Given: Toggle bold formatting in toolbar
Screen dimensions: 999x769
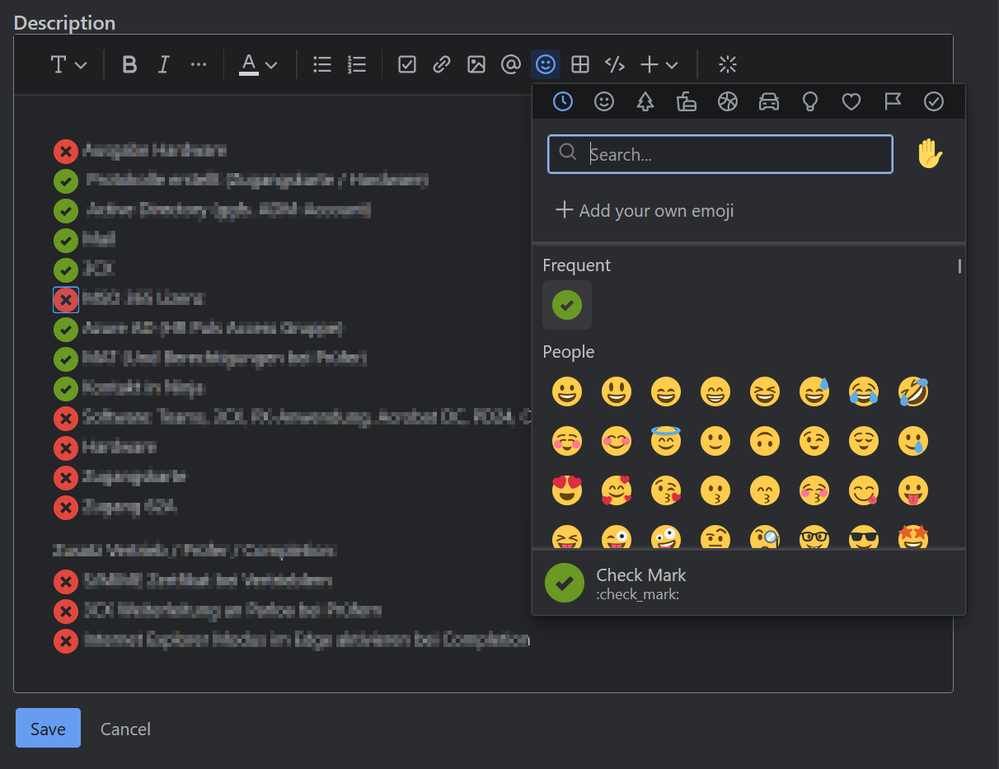Looking at the screenshot, I should pyautogui.click(x=129, y=65).
